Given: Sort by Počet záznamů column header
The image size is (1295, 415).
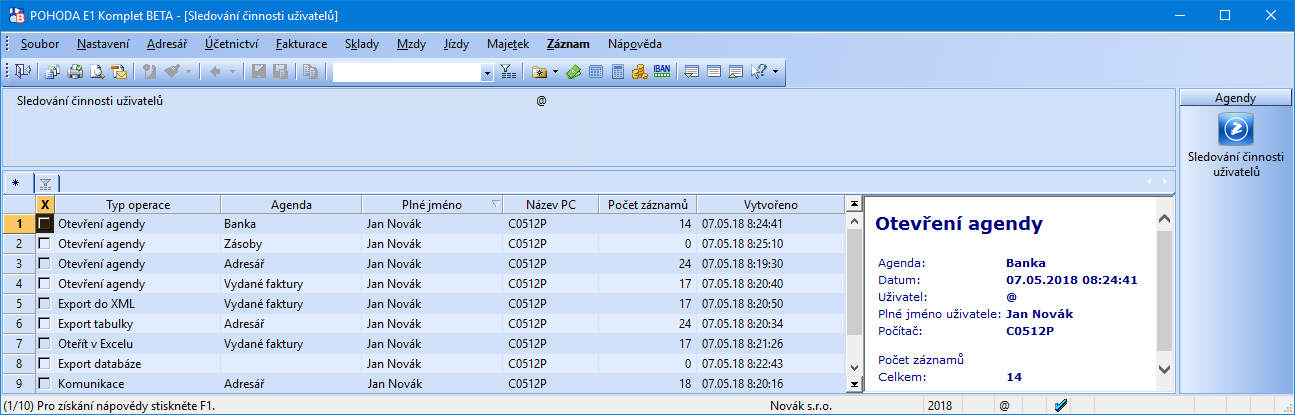Looking at the screenshot, I should (647, 204).
